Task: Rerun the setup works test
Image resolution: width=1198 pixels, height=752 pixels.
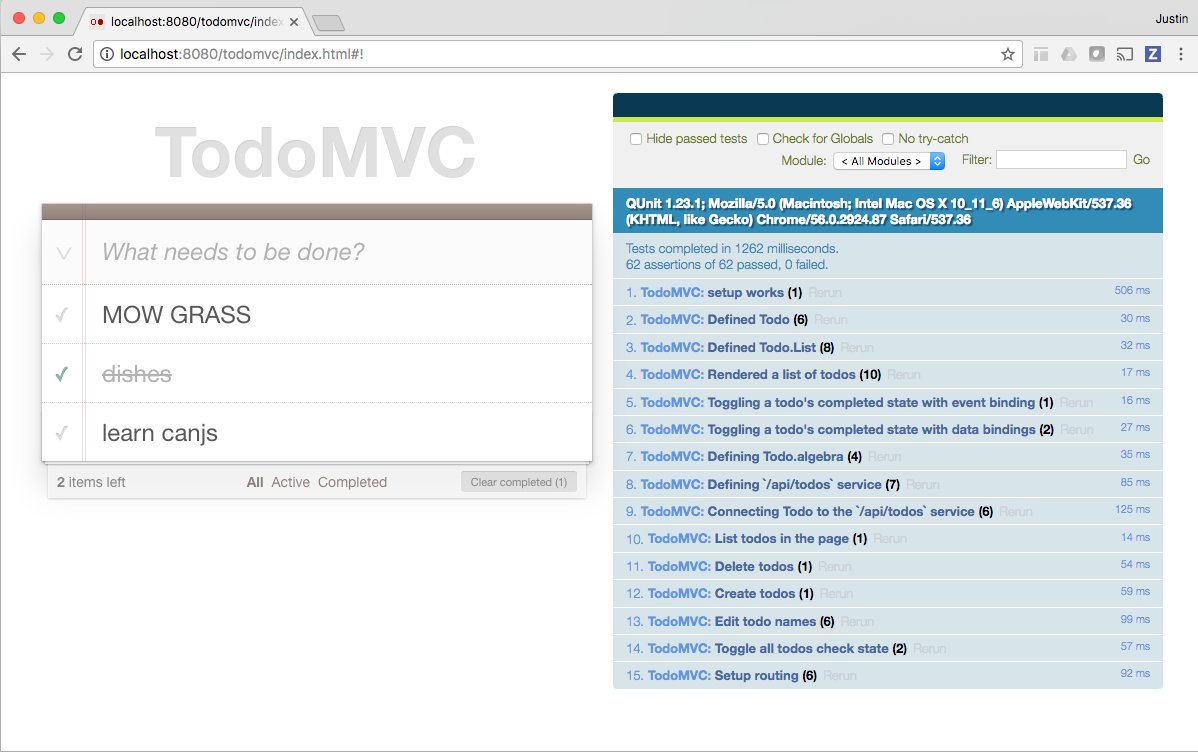Action: 825,293
